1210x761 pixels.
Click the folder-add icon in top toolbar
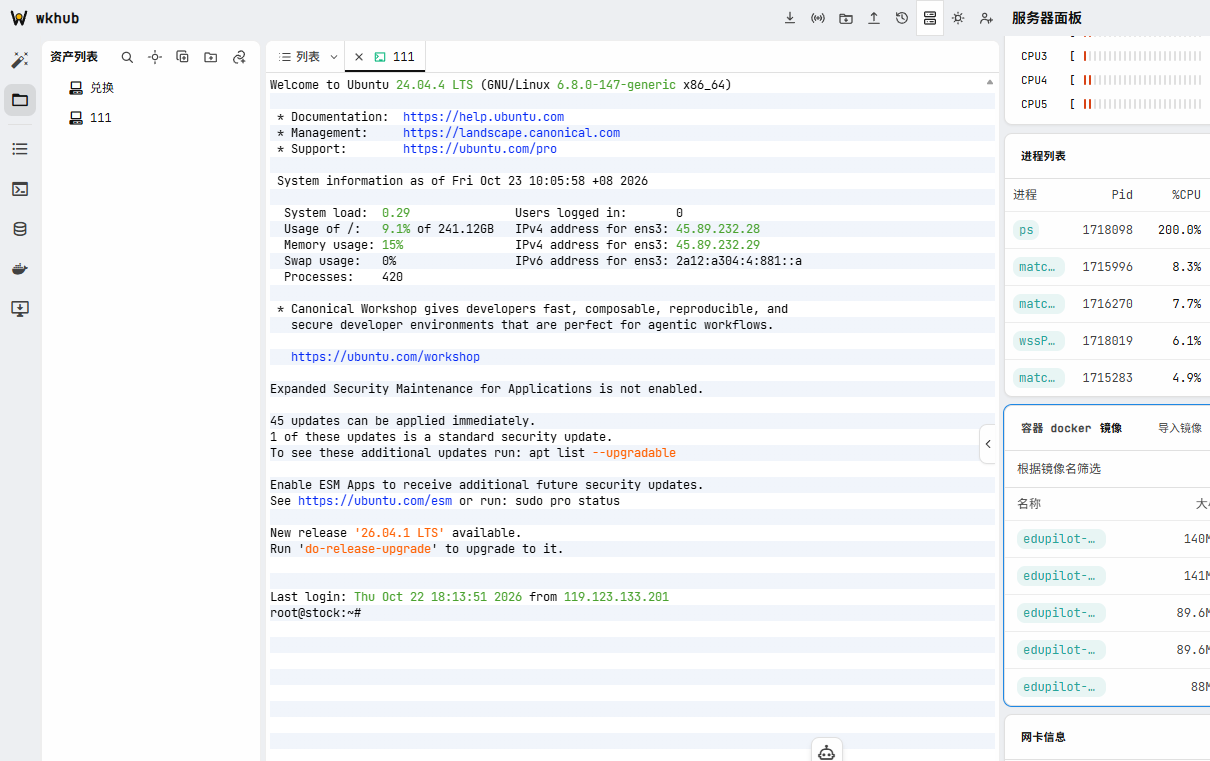point(846,18)
